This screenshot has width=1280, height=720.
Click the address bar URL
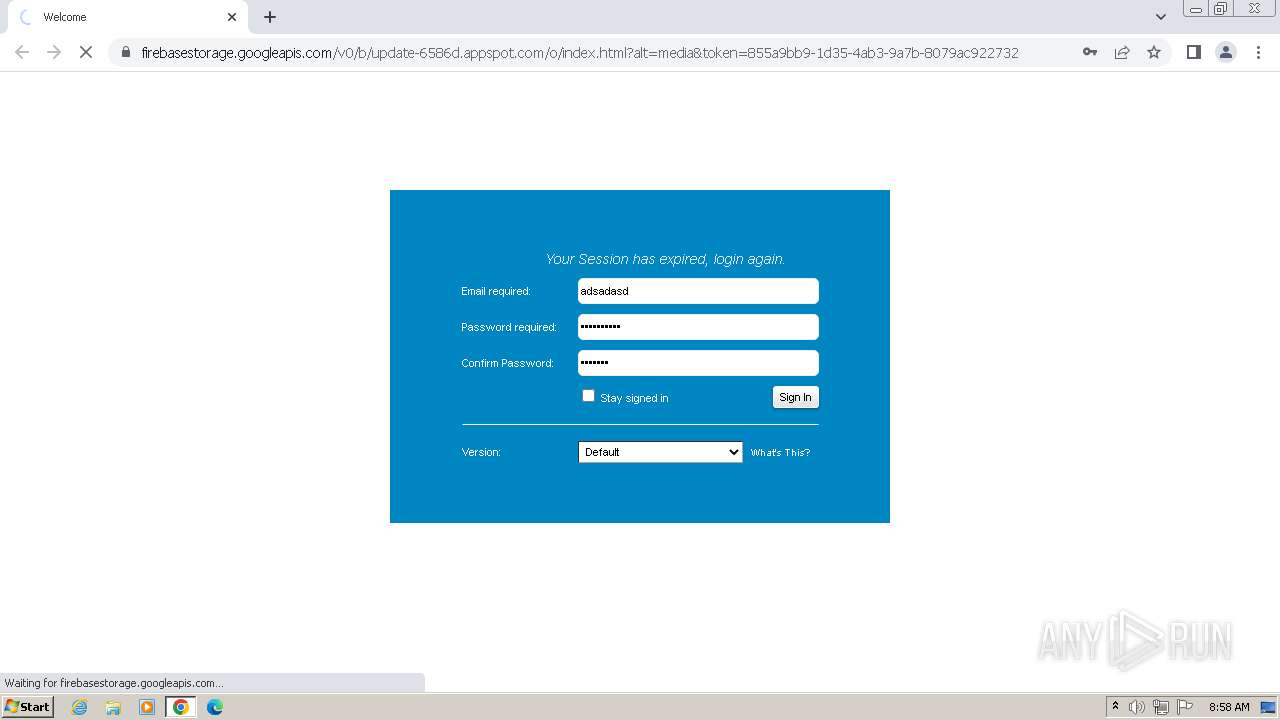click(x=579, y=52)
